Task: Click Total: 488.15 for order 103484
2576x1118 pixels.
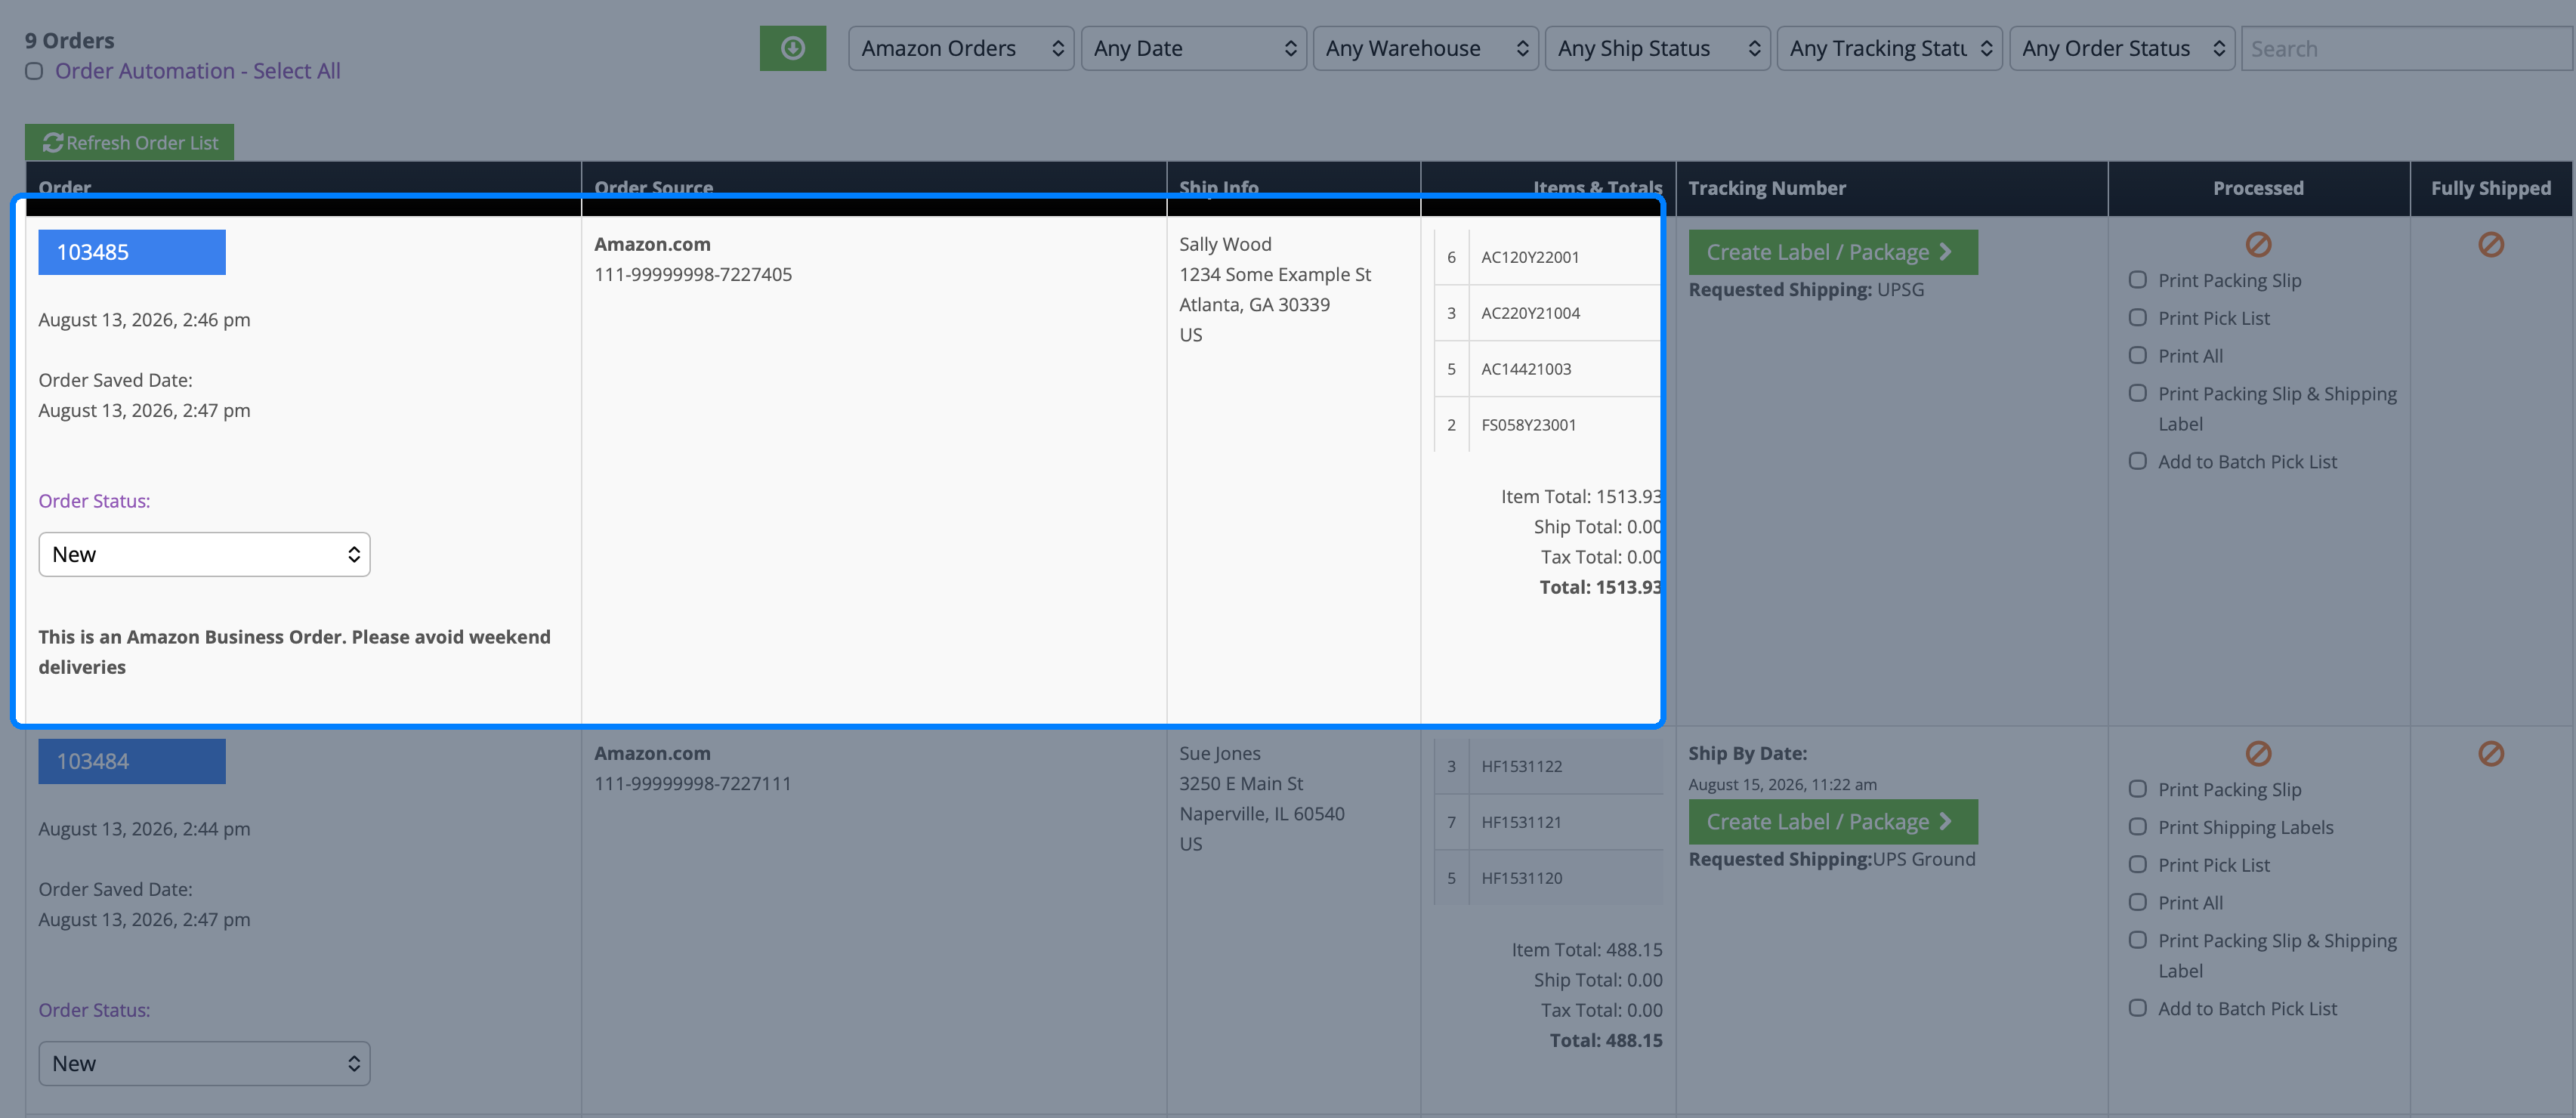Action: point(1606,1040)
